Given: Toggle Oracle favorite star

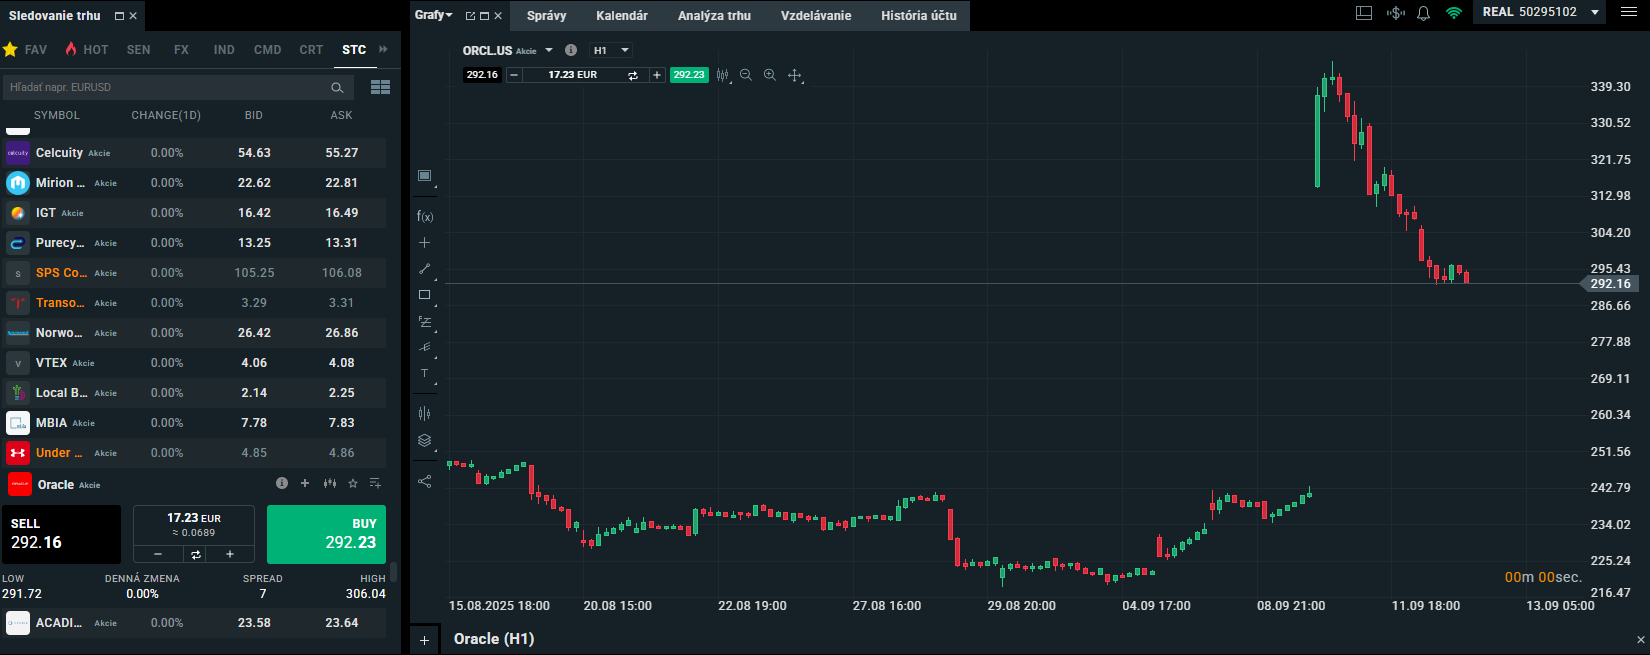Looking at the screenshot, I should click(353, 484).
